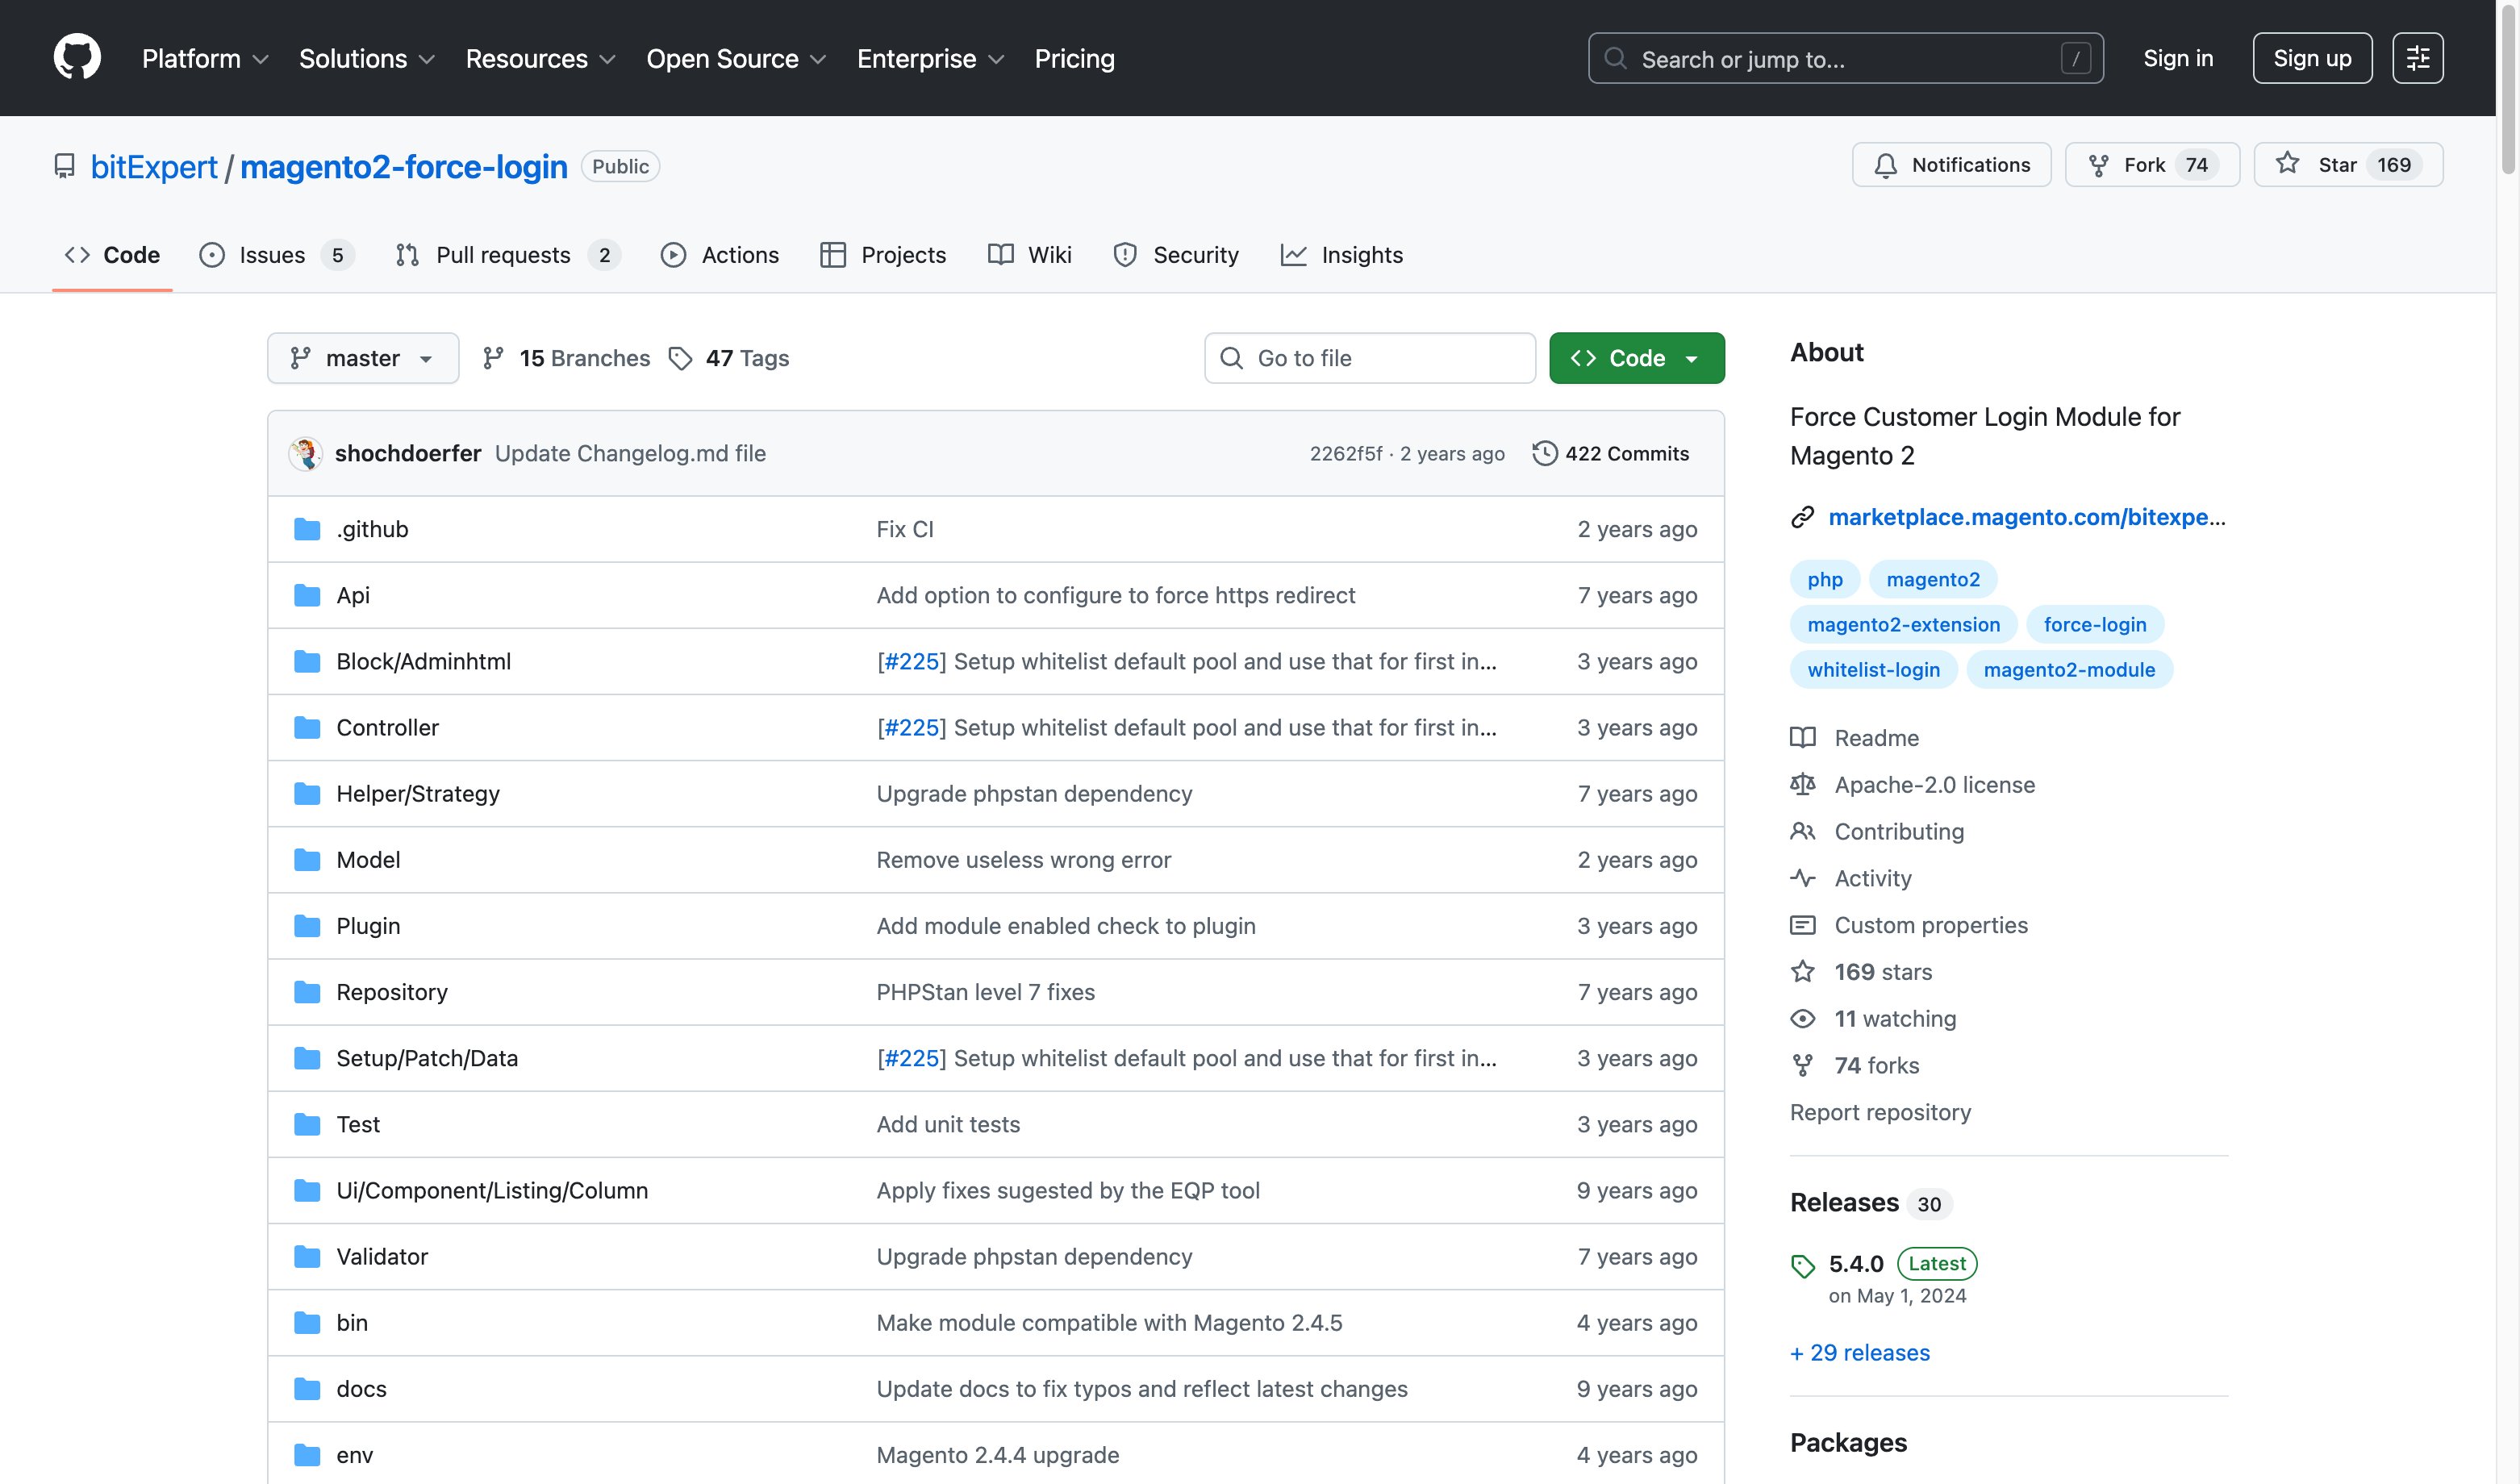Select the Fork icon on the repo
Screen dimensions: 2520x1484
pos(2097,164)
